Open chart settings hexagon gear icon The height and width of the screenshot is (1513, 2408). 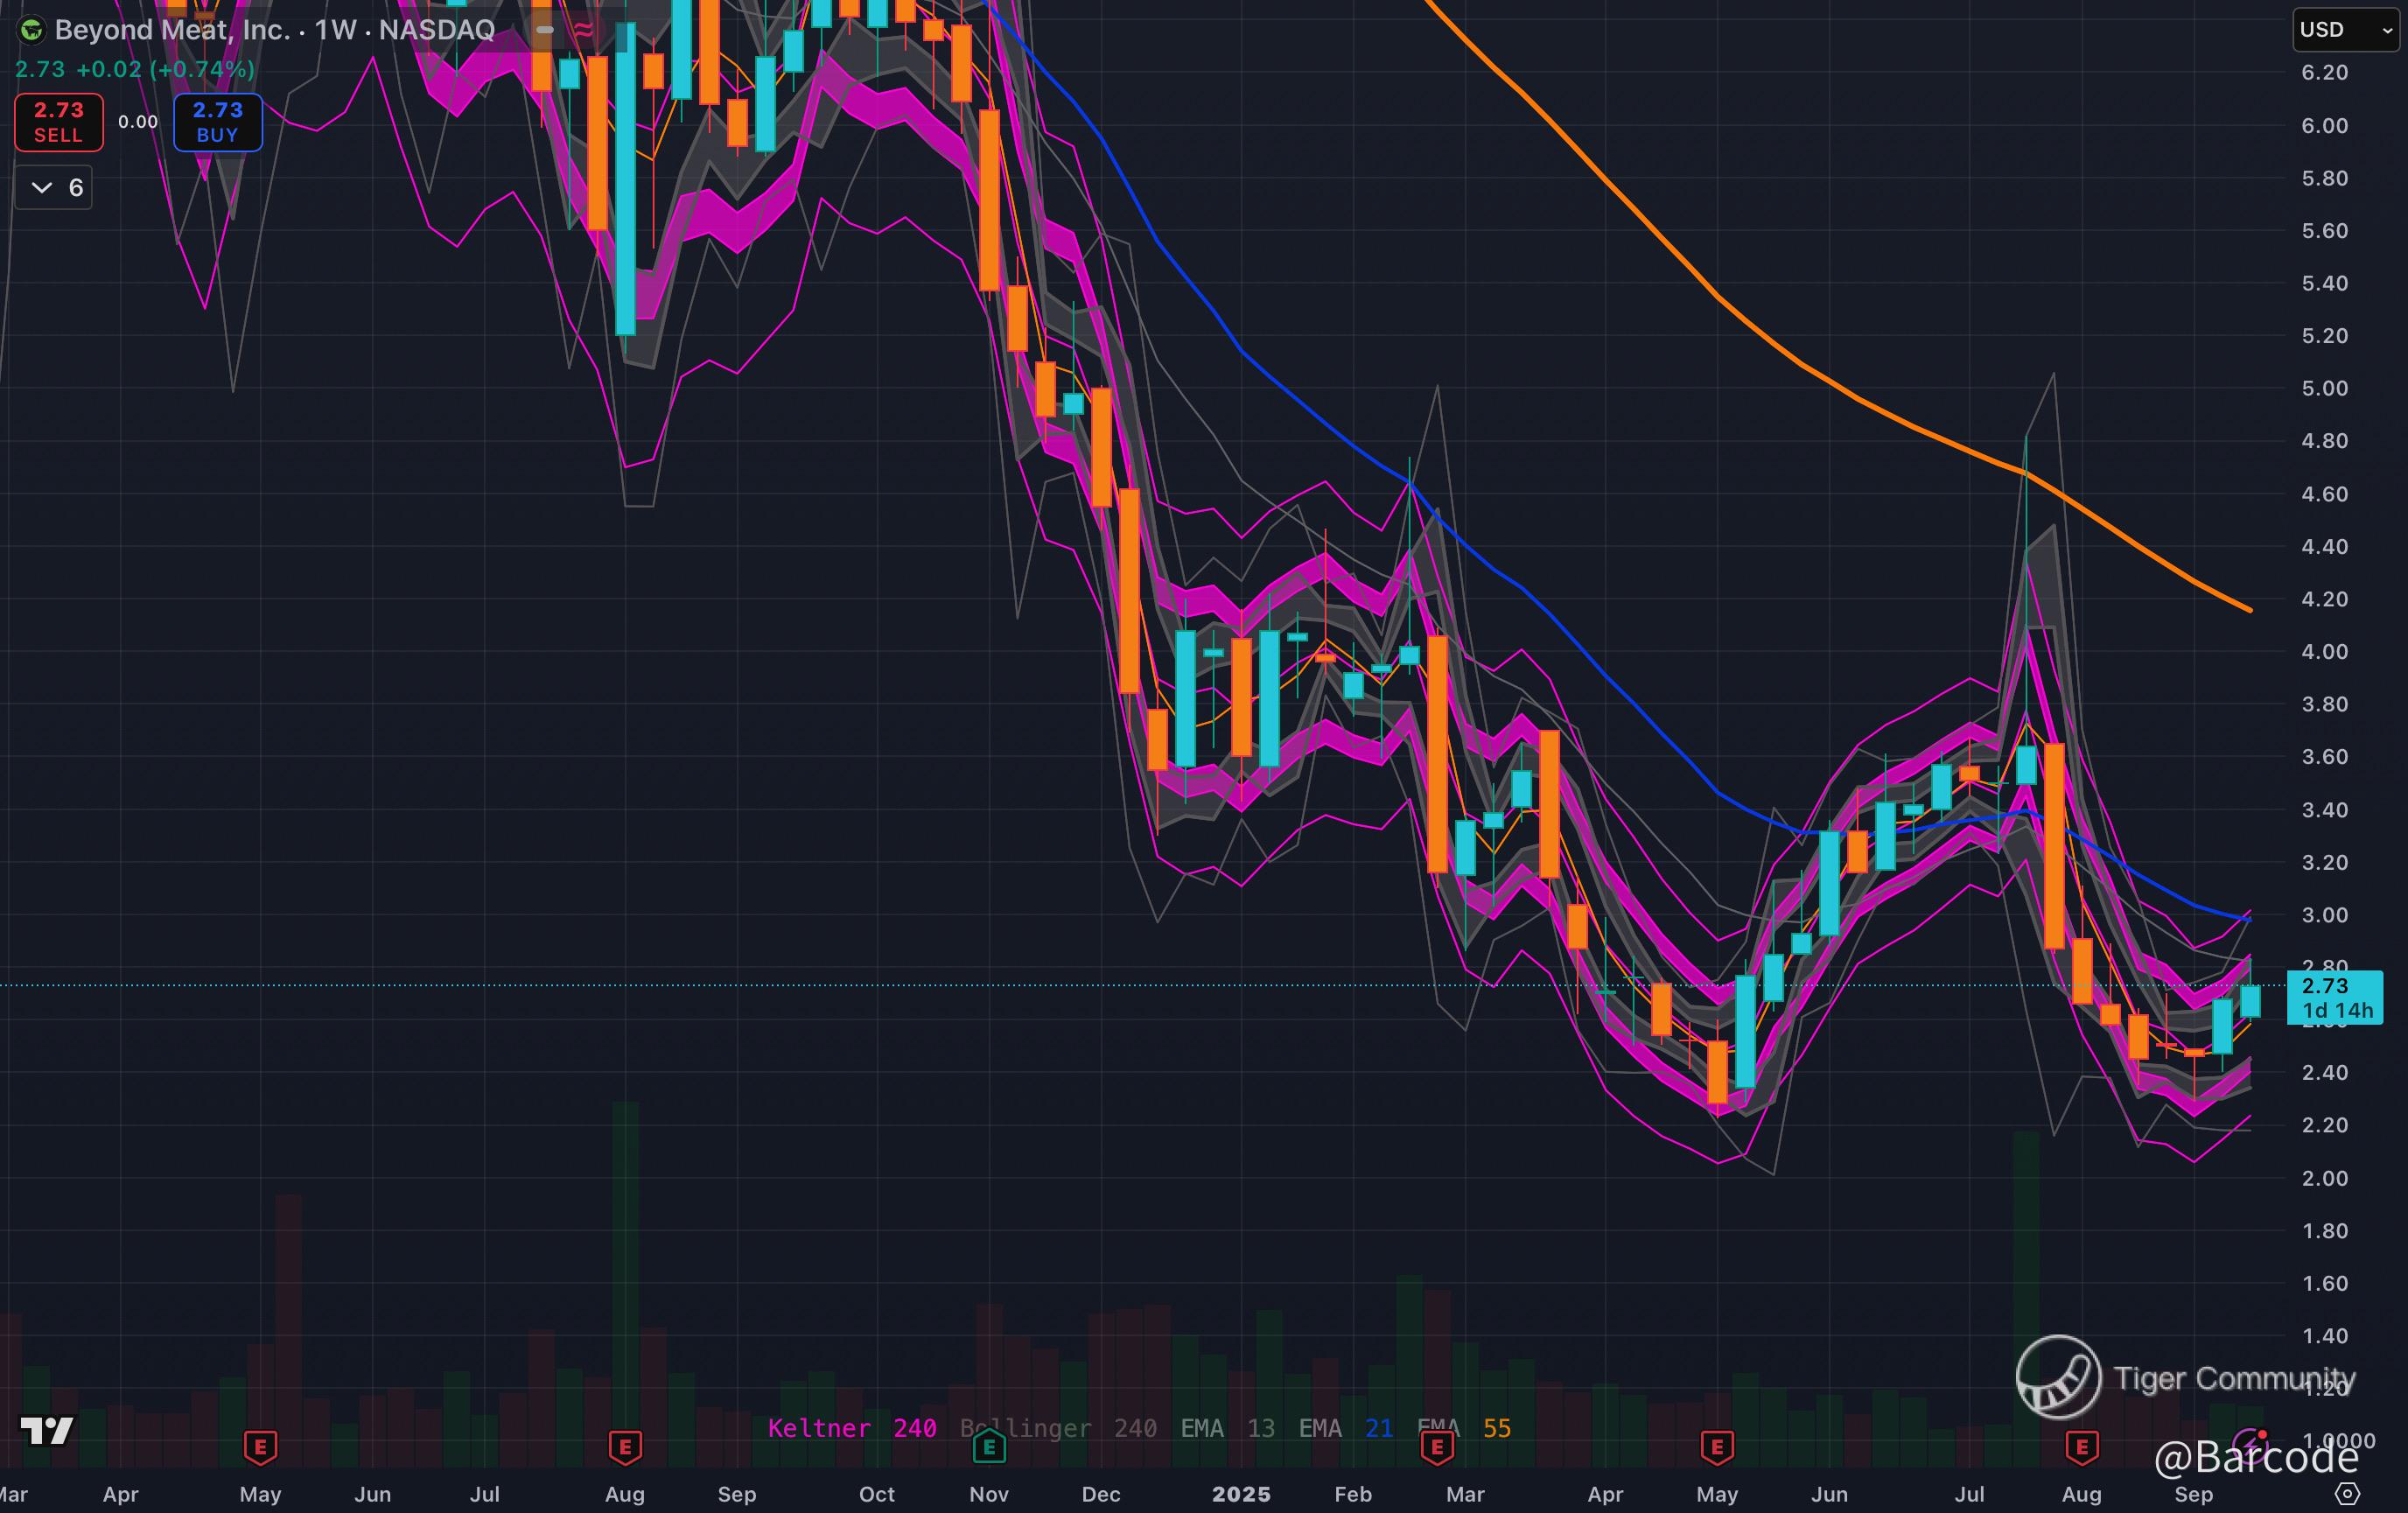tap(2347, 1494)
